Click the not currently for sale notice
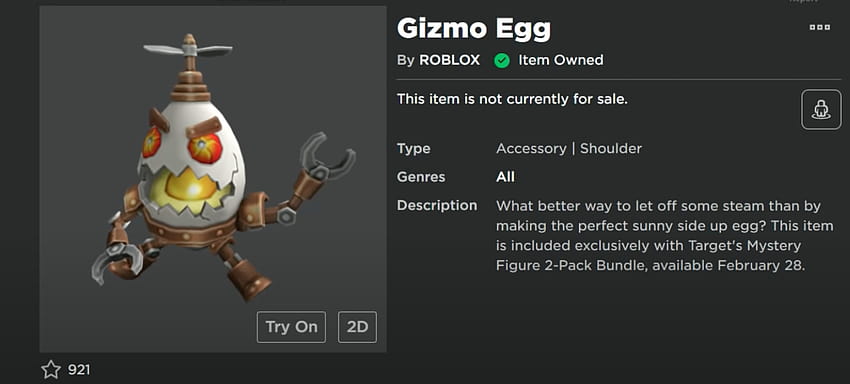The height and width of the screenshot is (384, 850). pos(512,99)
